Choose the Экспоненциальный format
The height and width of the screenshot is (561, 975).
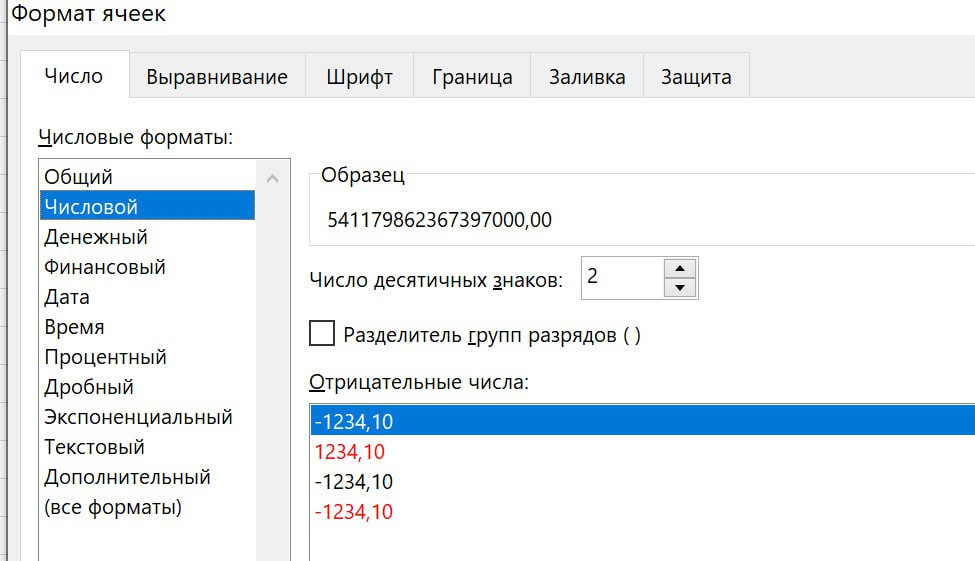coord(138,417)
